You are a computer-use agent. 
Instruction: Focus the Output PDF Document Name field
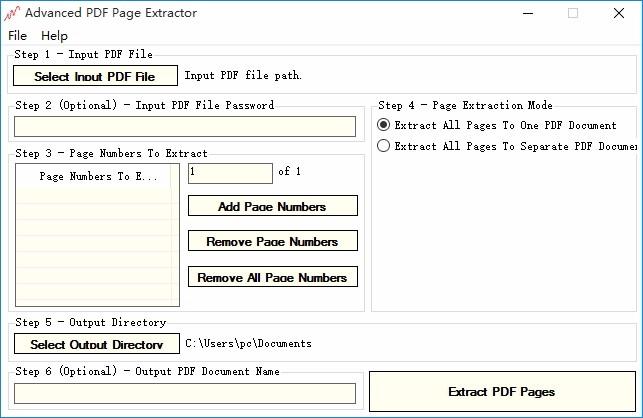(184, 393)
